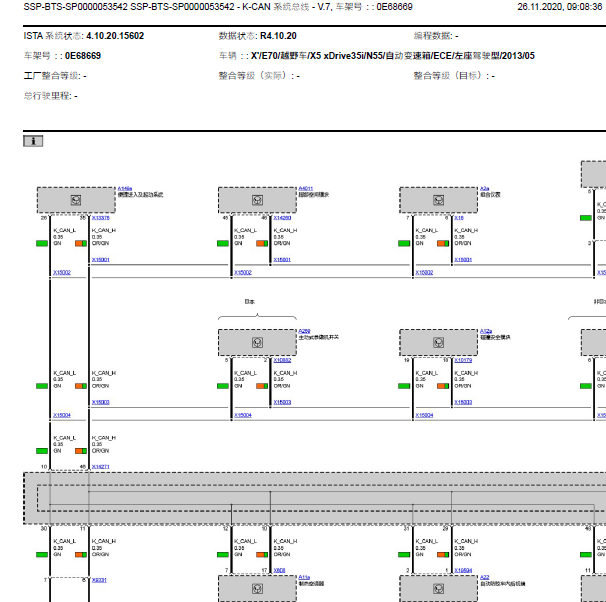The width and height of the screenshot is (606, 602).
Task: Open X15001 link below A2a K_CAN_H
Action: [463, 260]
